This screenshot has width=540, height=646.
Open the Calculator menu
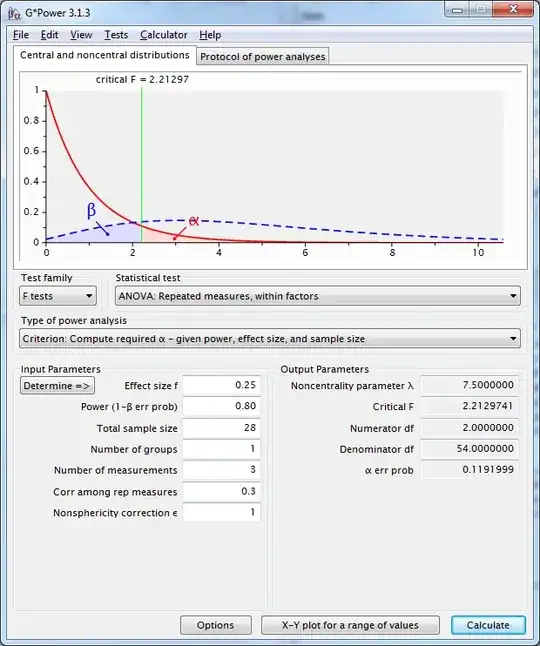coord(164,35)
